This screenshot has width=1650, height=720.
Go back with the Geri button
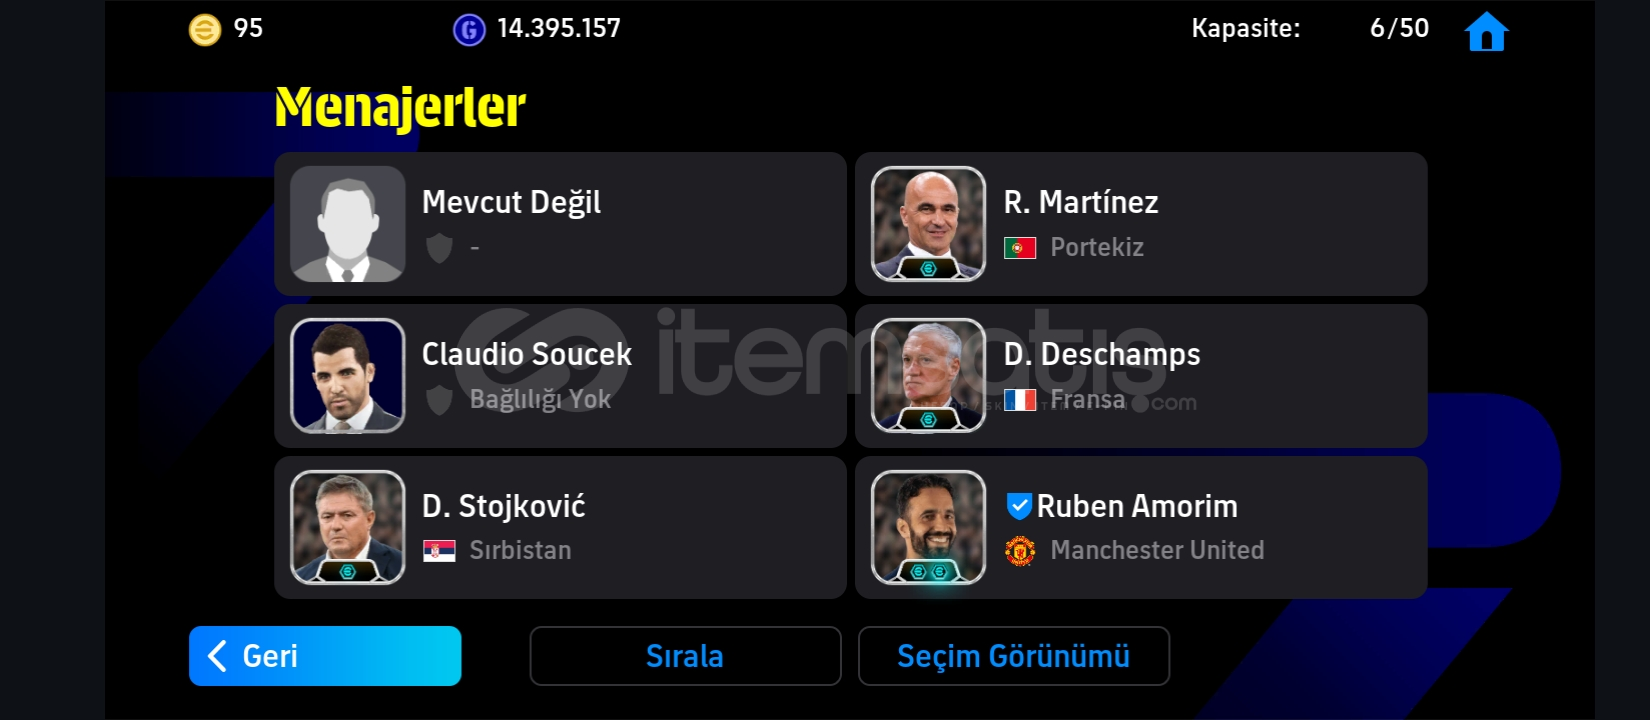click(325, 656)
